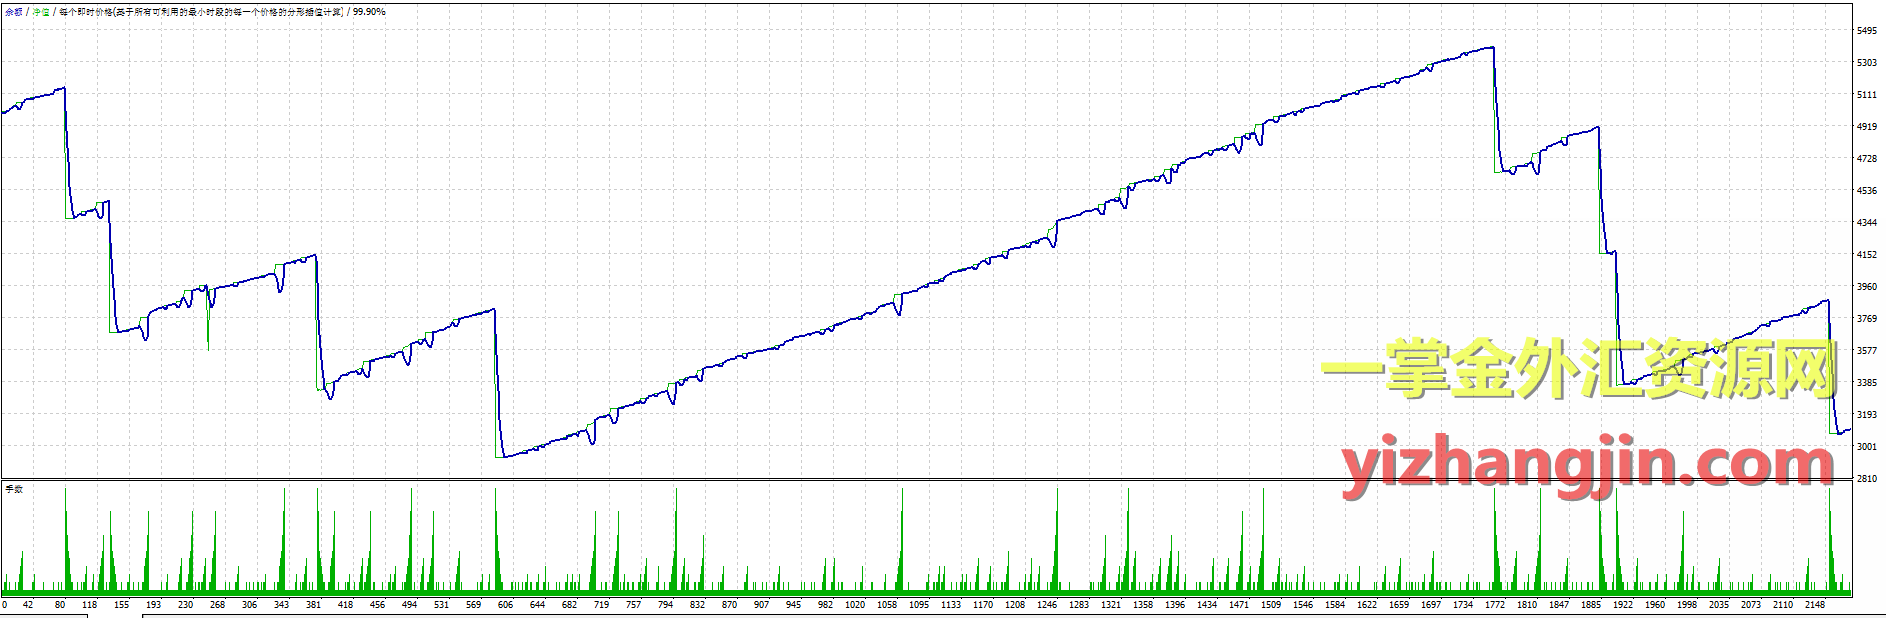Click trade number 2035 on the bottom axis
The image size is (1886, 618).
tap(1719, 605)
